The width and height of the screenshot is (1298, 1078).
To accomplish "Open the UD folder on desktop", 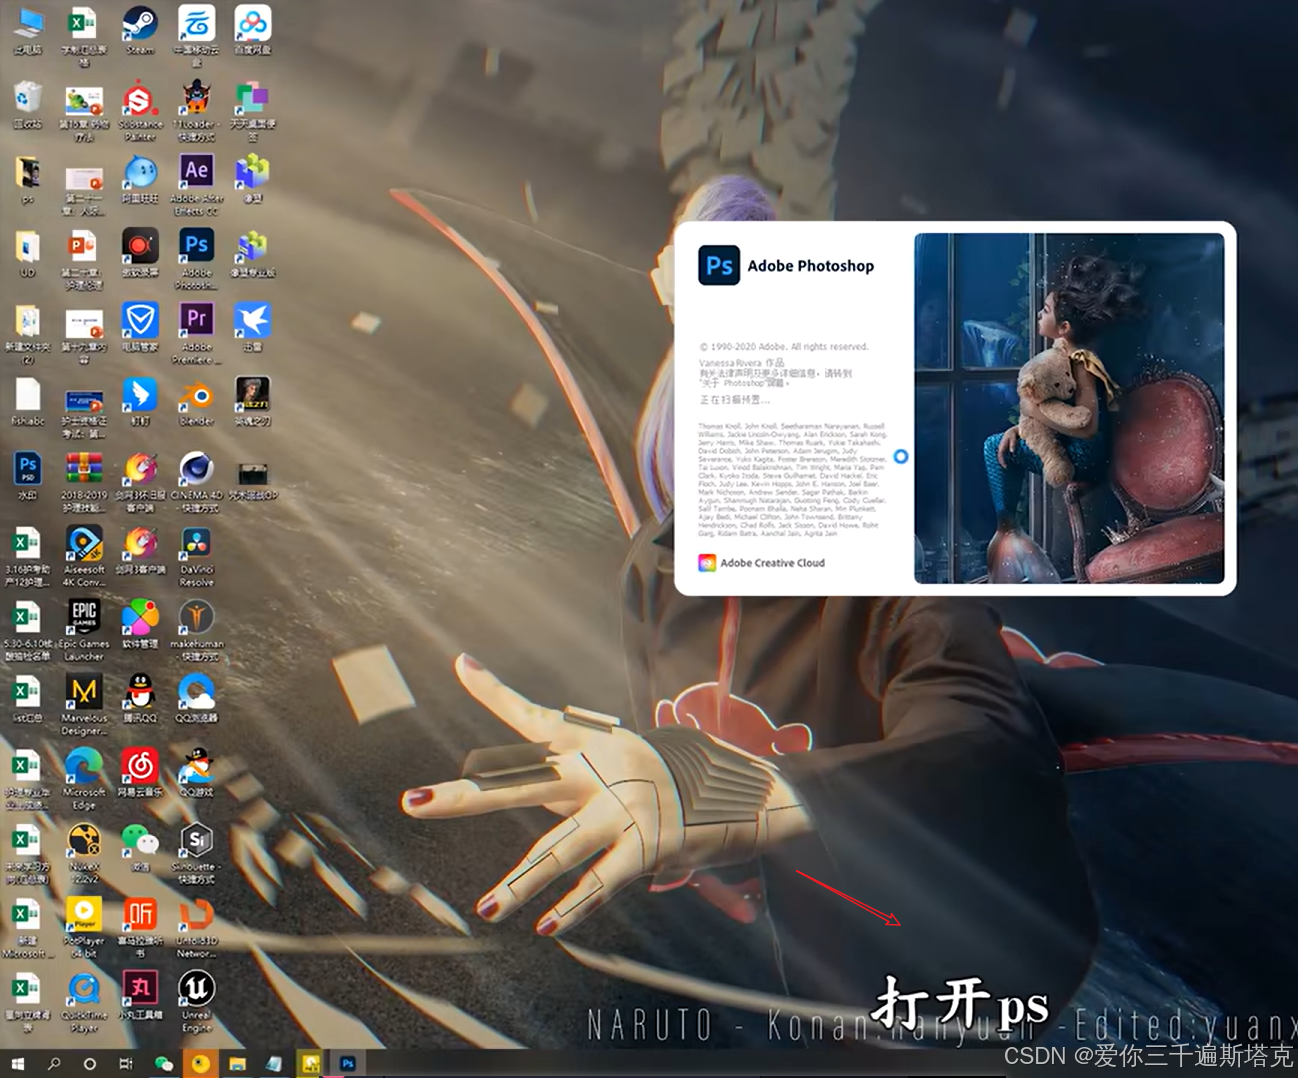I will tap(28, 252).
